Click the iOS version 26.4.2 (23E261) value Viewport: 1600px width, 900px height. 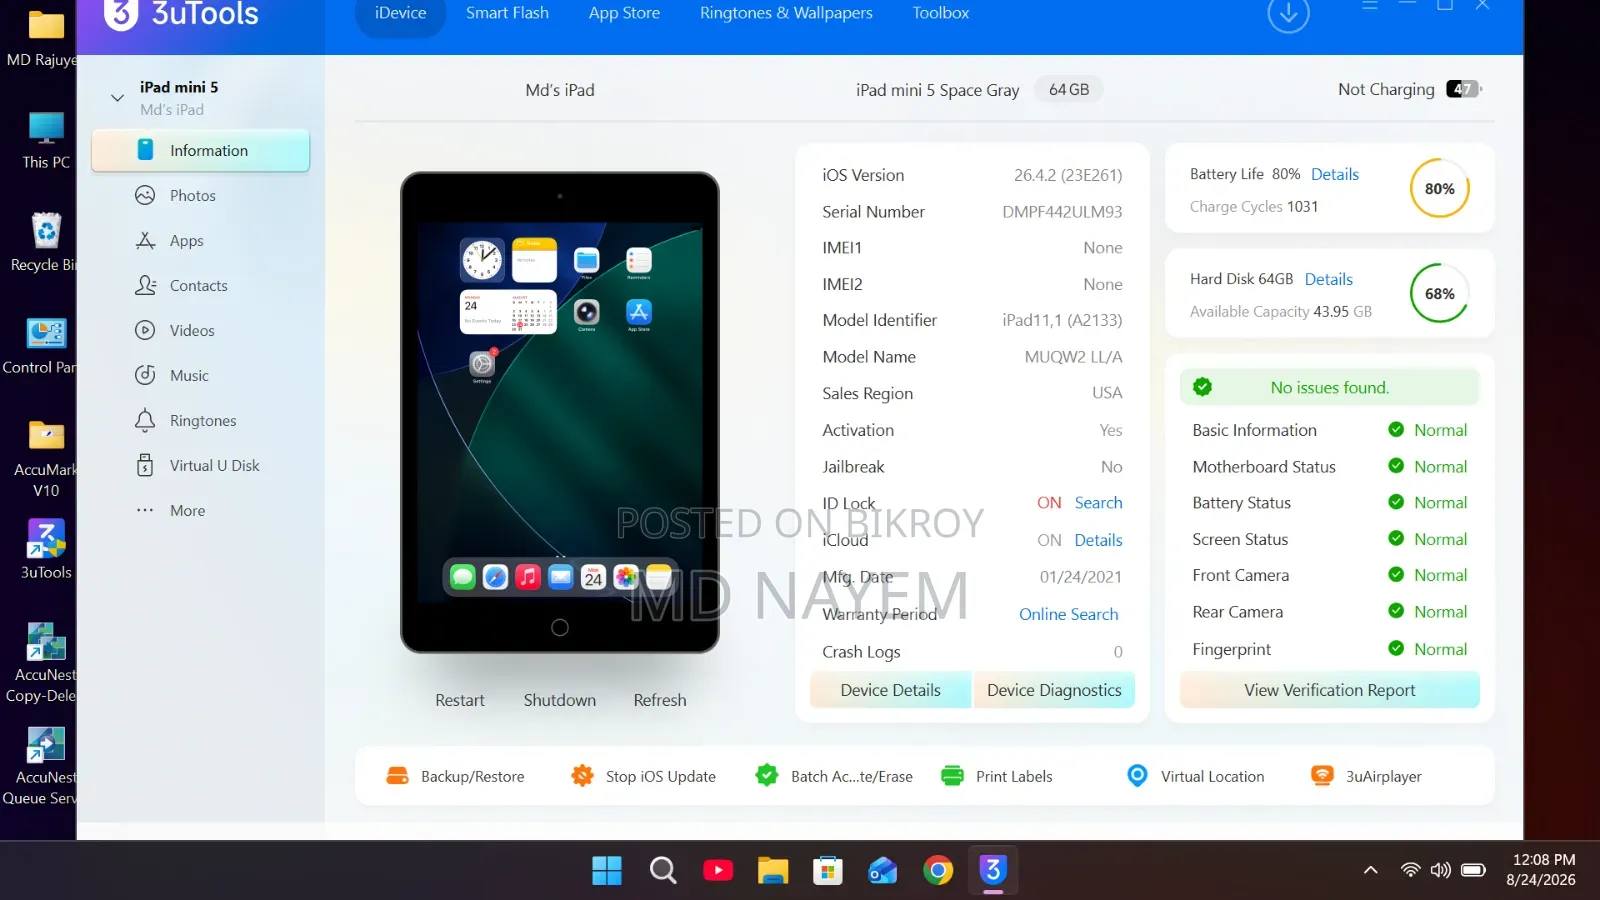(1068, 175)
